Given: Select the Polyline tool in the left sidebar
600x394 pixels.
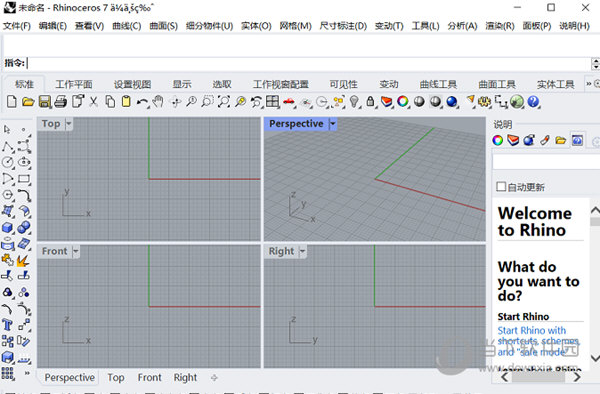Looking at the screenshot, I should pyautogui.click(x=8, y=147).
